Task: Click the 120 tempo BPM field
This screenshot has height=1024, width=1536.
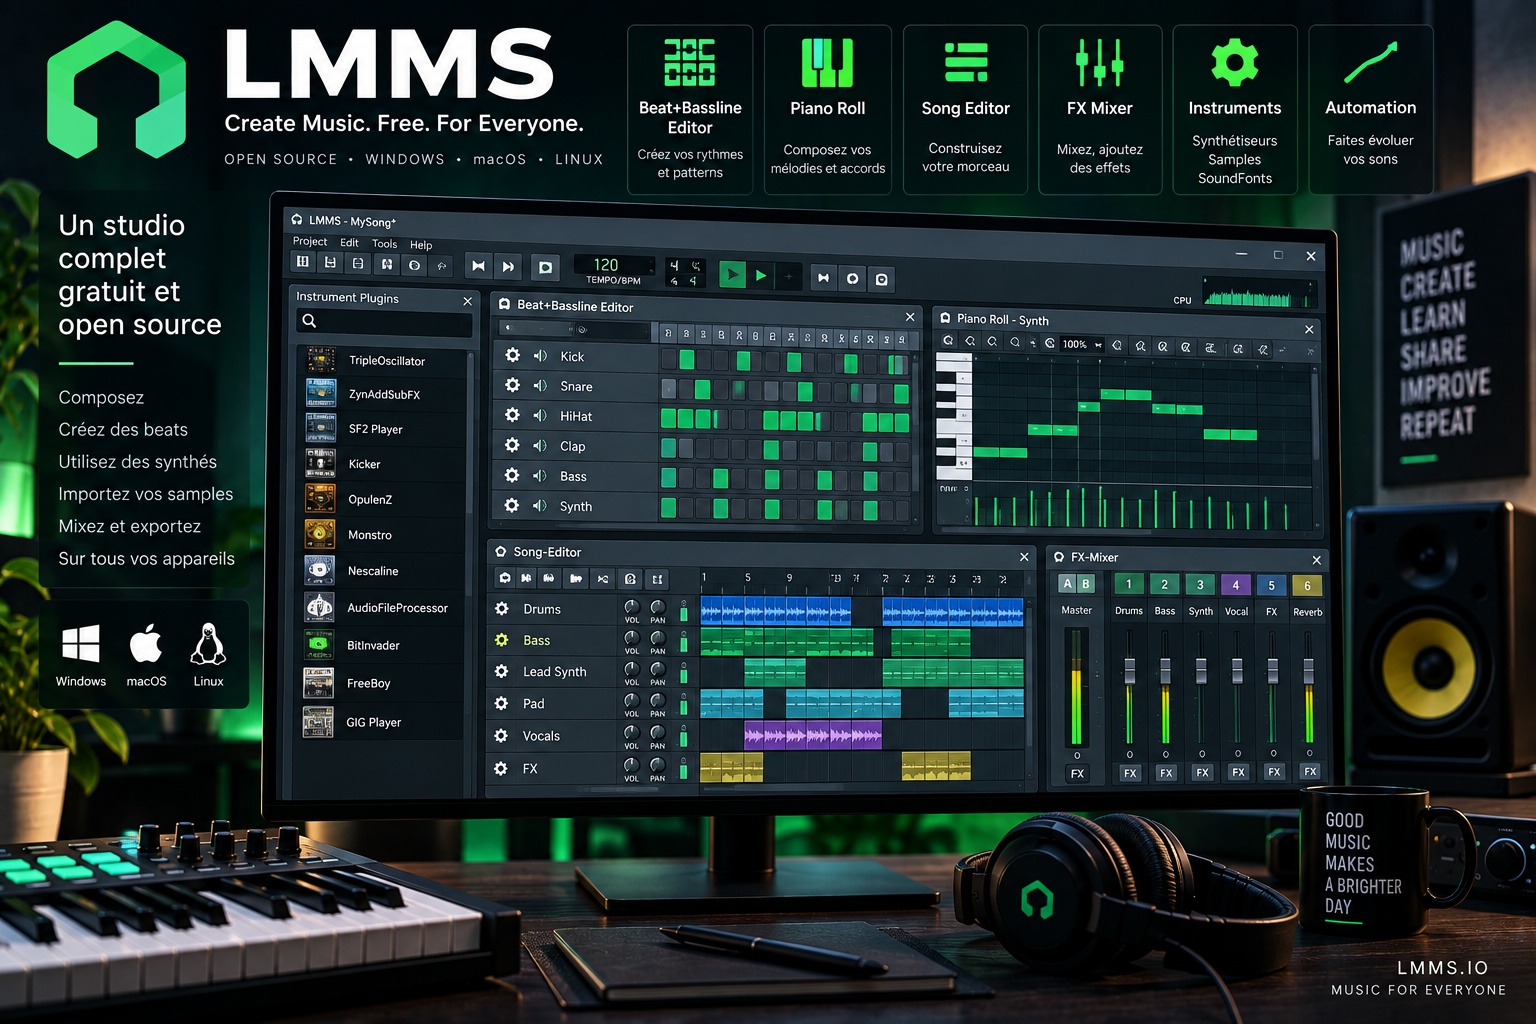Action: [613, 266]
